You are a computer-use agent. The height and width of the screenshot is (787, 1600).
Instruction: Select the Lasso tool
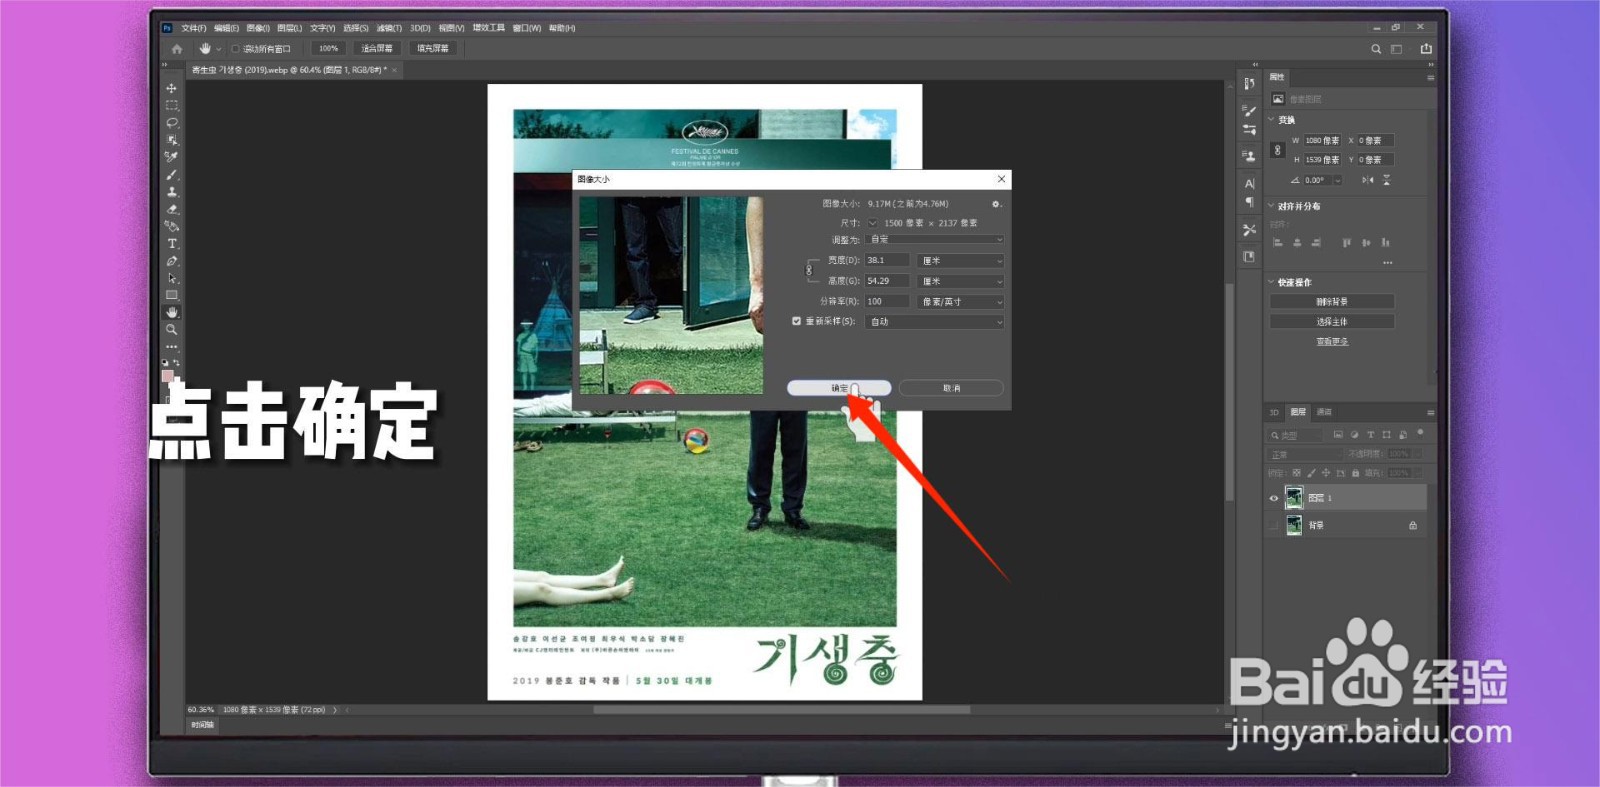[171, 122]
